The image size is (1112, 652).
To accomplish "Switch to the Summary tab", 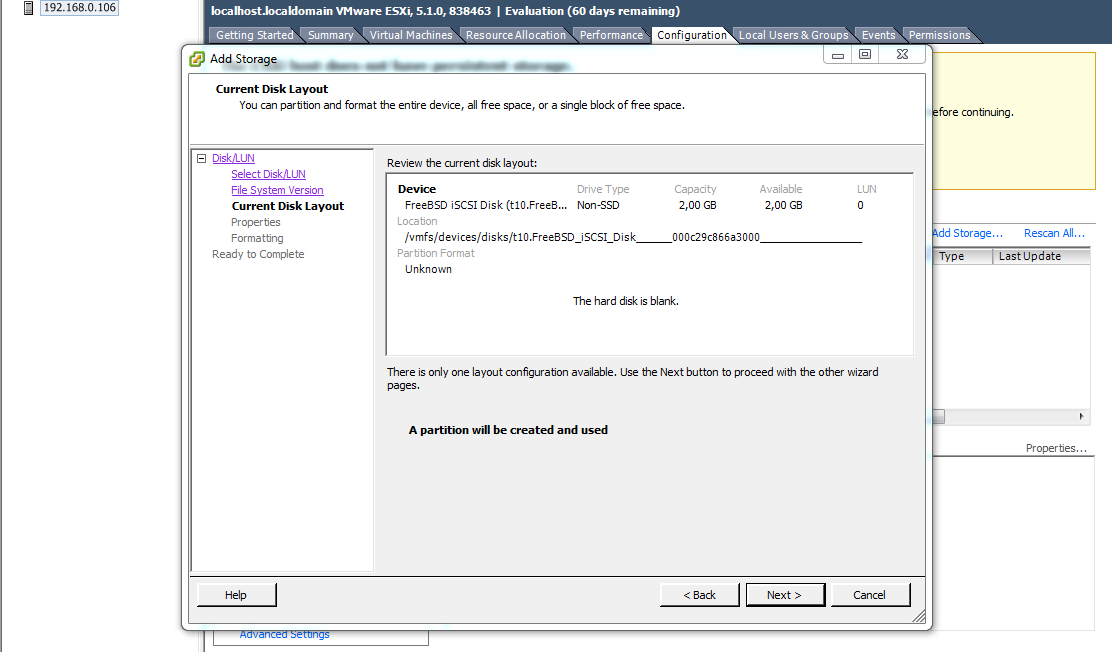I will point(330,35).
